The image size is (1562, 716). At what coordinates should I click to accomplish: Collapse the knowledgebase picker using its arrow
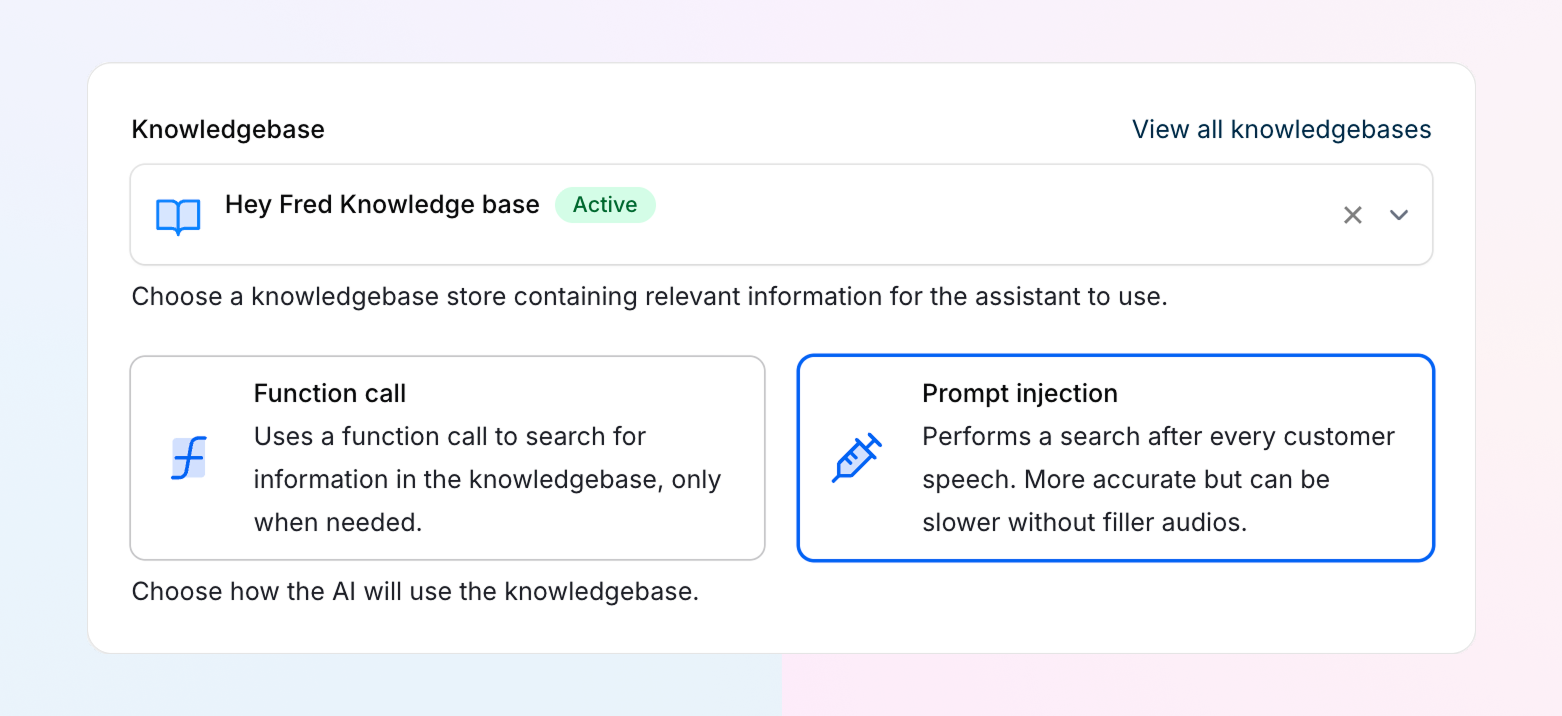tap(1399, 214)
